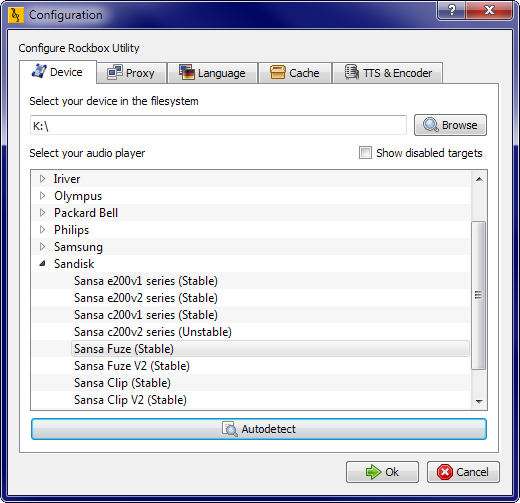Expand the Iriver tree node
520x503 pixels.
point(42,179)
